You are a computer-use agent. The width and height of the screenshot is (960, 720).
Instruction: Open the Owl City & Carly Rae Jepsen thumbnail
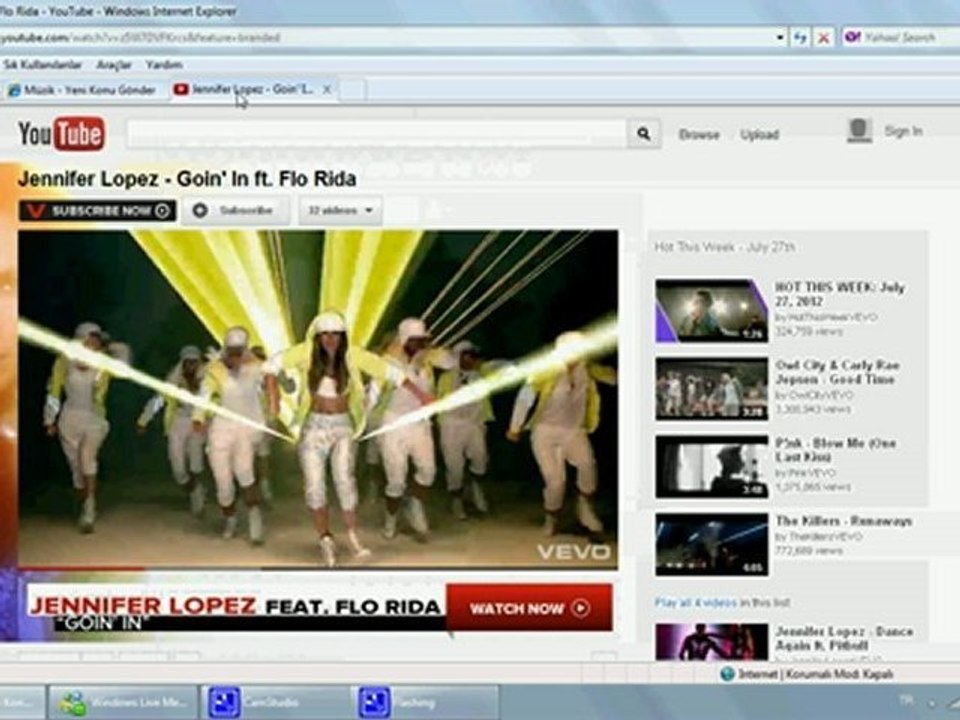tap(711, 388)
